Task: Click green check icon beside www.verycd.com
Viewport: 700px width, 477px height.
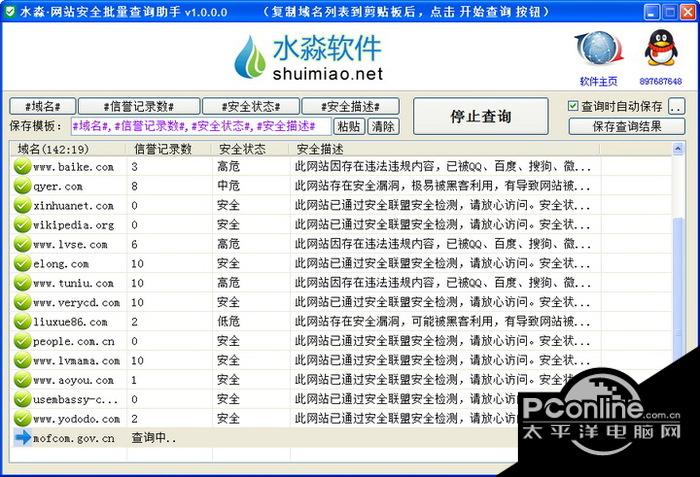Action: click(x=22, y=302)
